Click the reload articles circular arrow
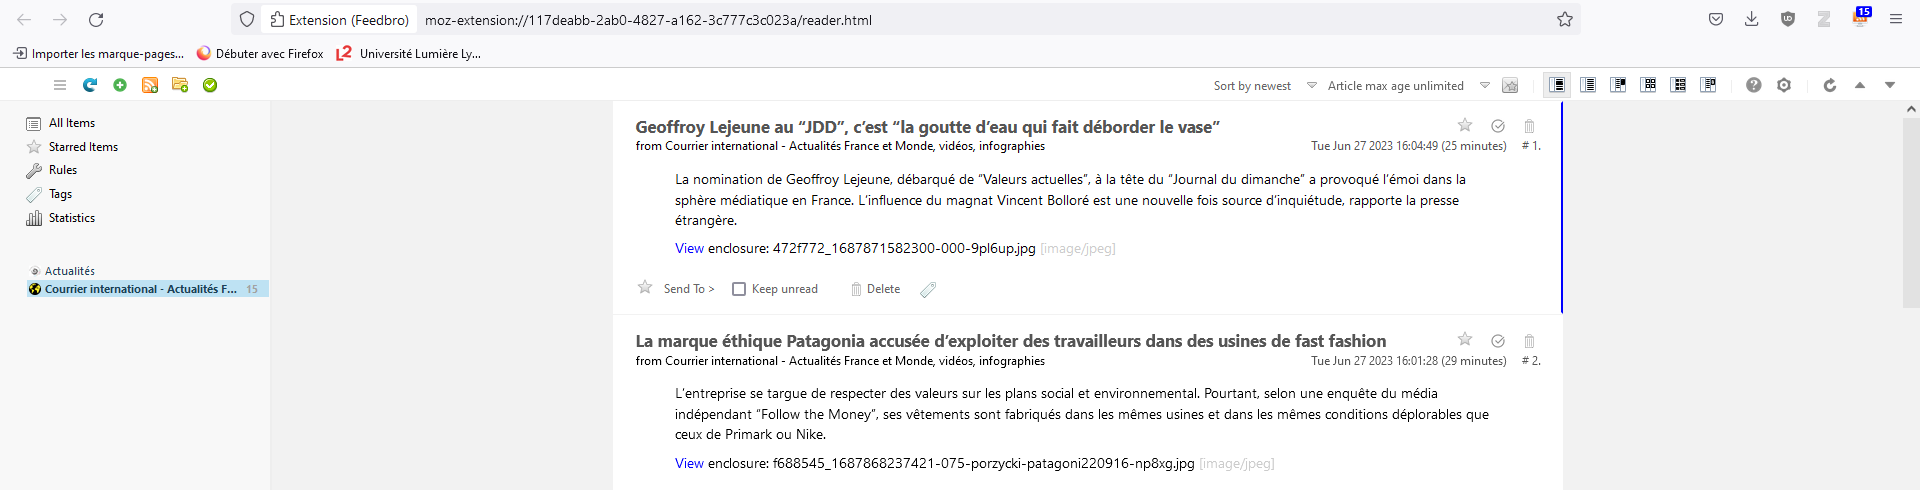The image size is (1920, 490). 1830,85
